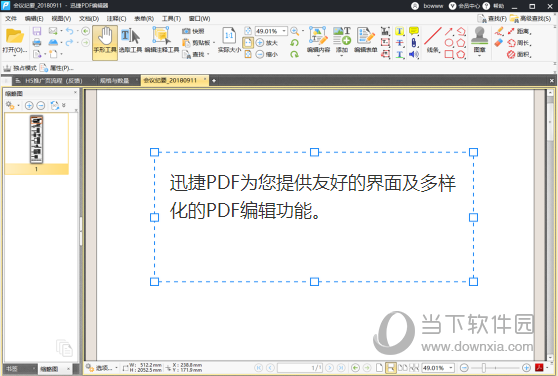The width and height of the screenshot is (558, 376).
Task: Go to the next page in status bar
Action: [330, 367]
